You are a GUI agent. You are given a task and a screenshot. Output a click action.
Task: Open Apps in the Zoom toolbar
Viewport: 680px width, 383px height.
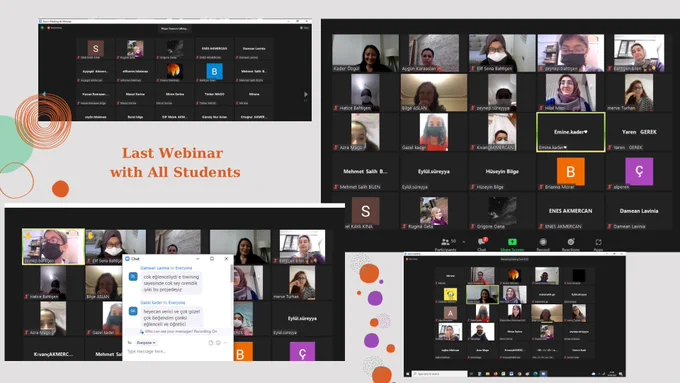pyautogui.click(x=598, y=245)
